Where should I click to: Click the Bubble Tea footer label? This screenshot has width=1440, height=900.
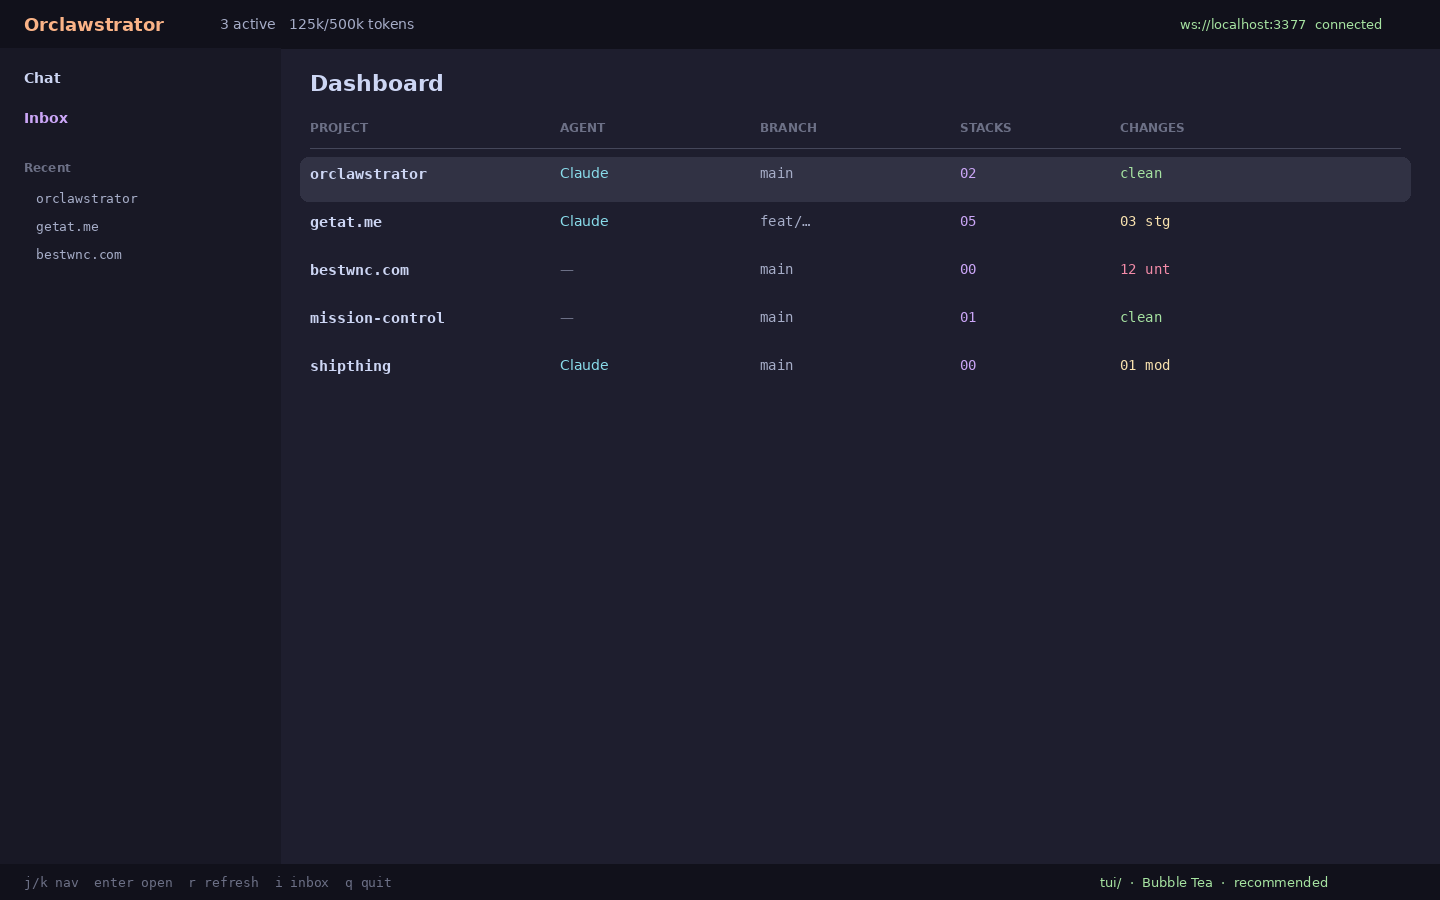point(1177,882)
